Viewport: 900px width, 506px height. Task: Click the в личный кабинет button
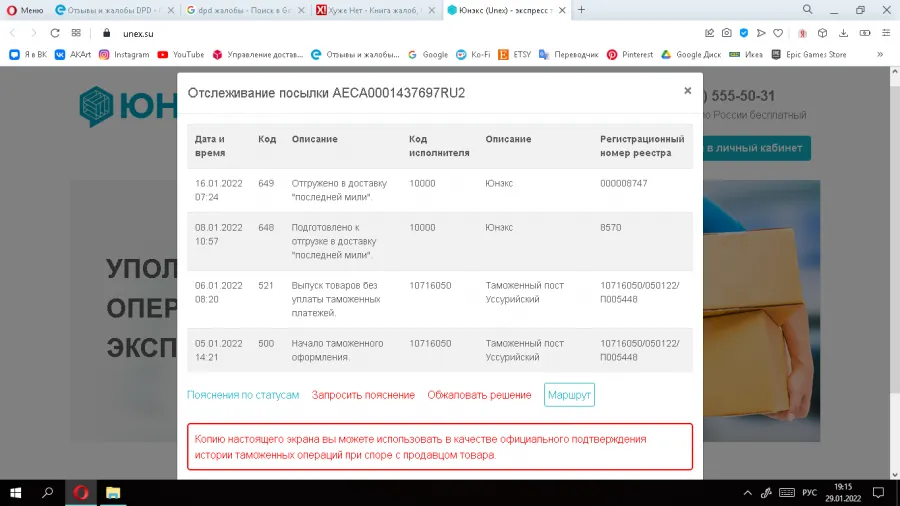(x=756, y=148)
